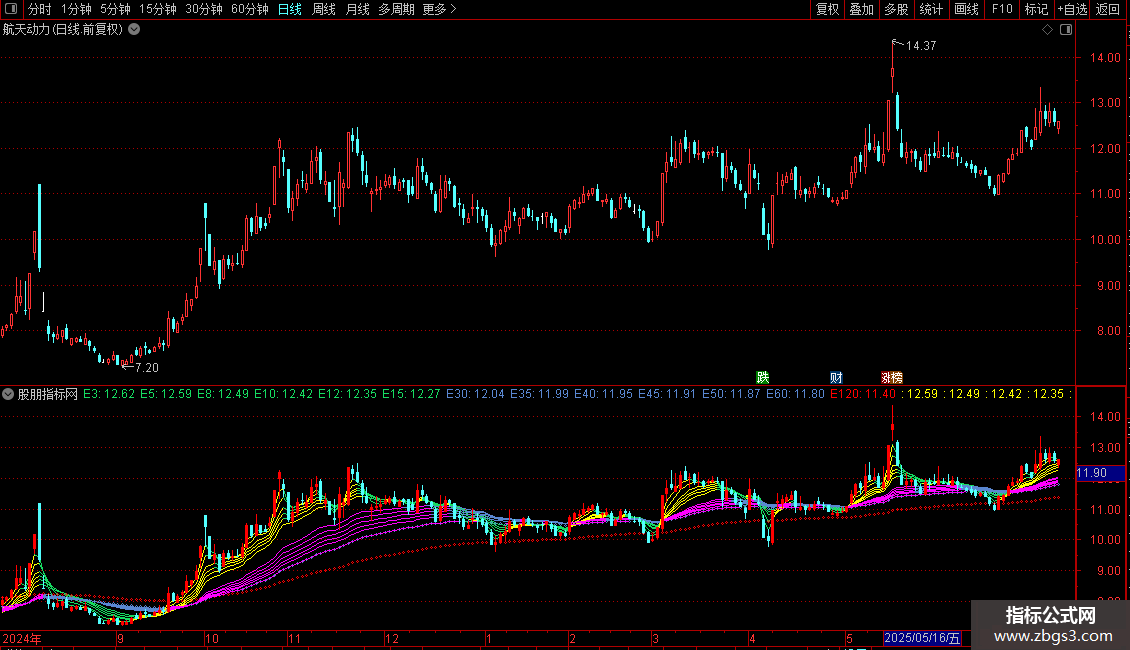Image resolution: width=1130 pixels, height=650 pixels.
Task: Open dropdown next to 航天动力 title
Action: [x=134, y=30]
